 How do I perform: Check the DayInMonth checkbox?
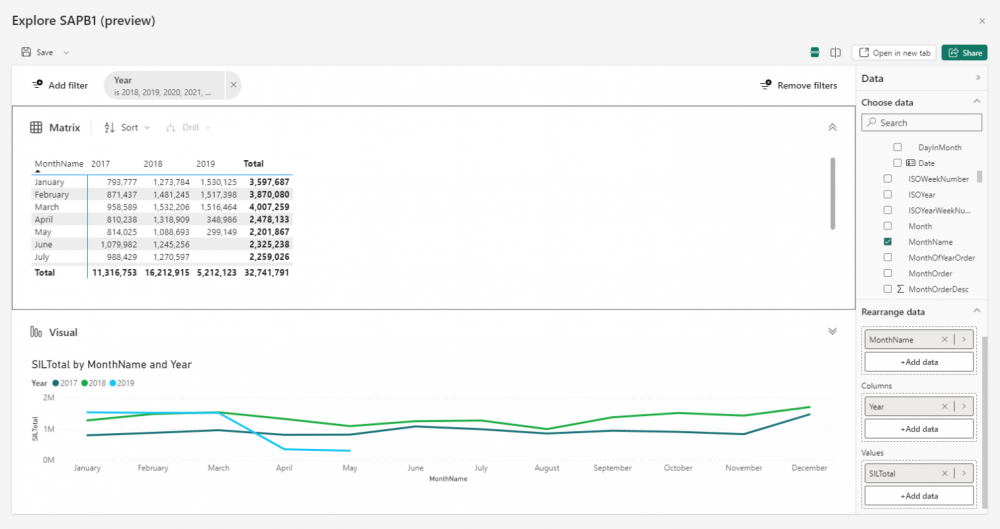coord(897,147)
